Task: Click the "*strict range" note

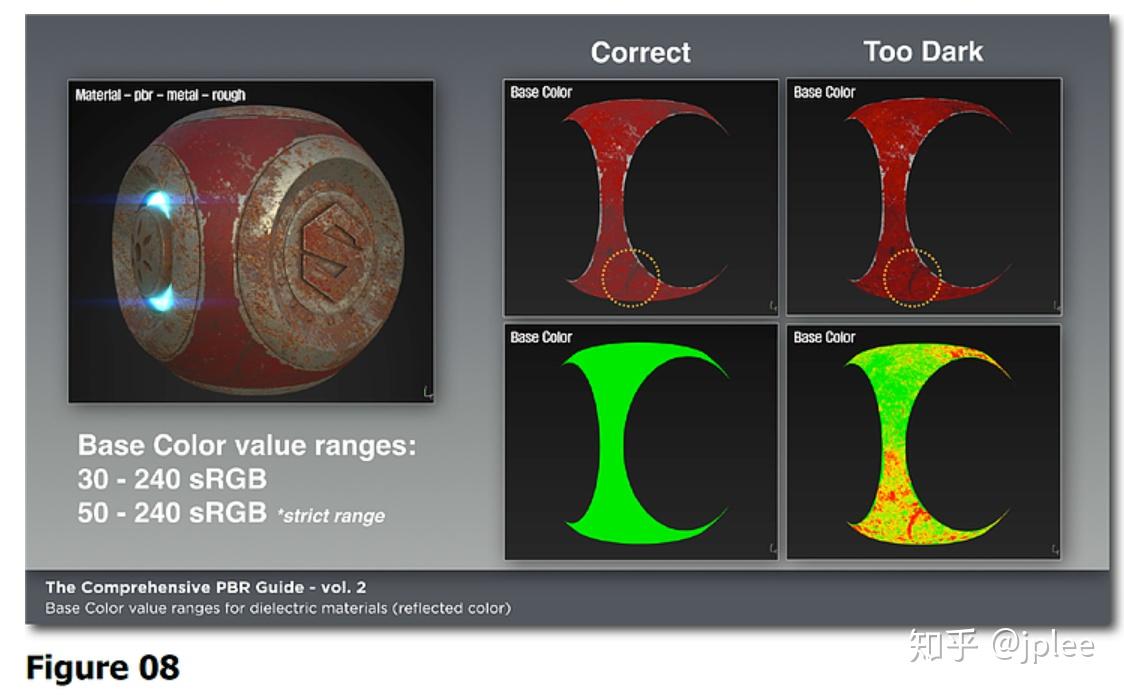Action: click(x=331, y=516)
